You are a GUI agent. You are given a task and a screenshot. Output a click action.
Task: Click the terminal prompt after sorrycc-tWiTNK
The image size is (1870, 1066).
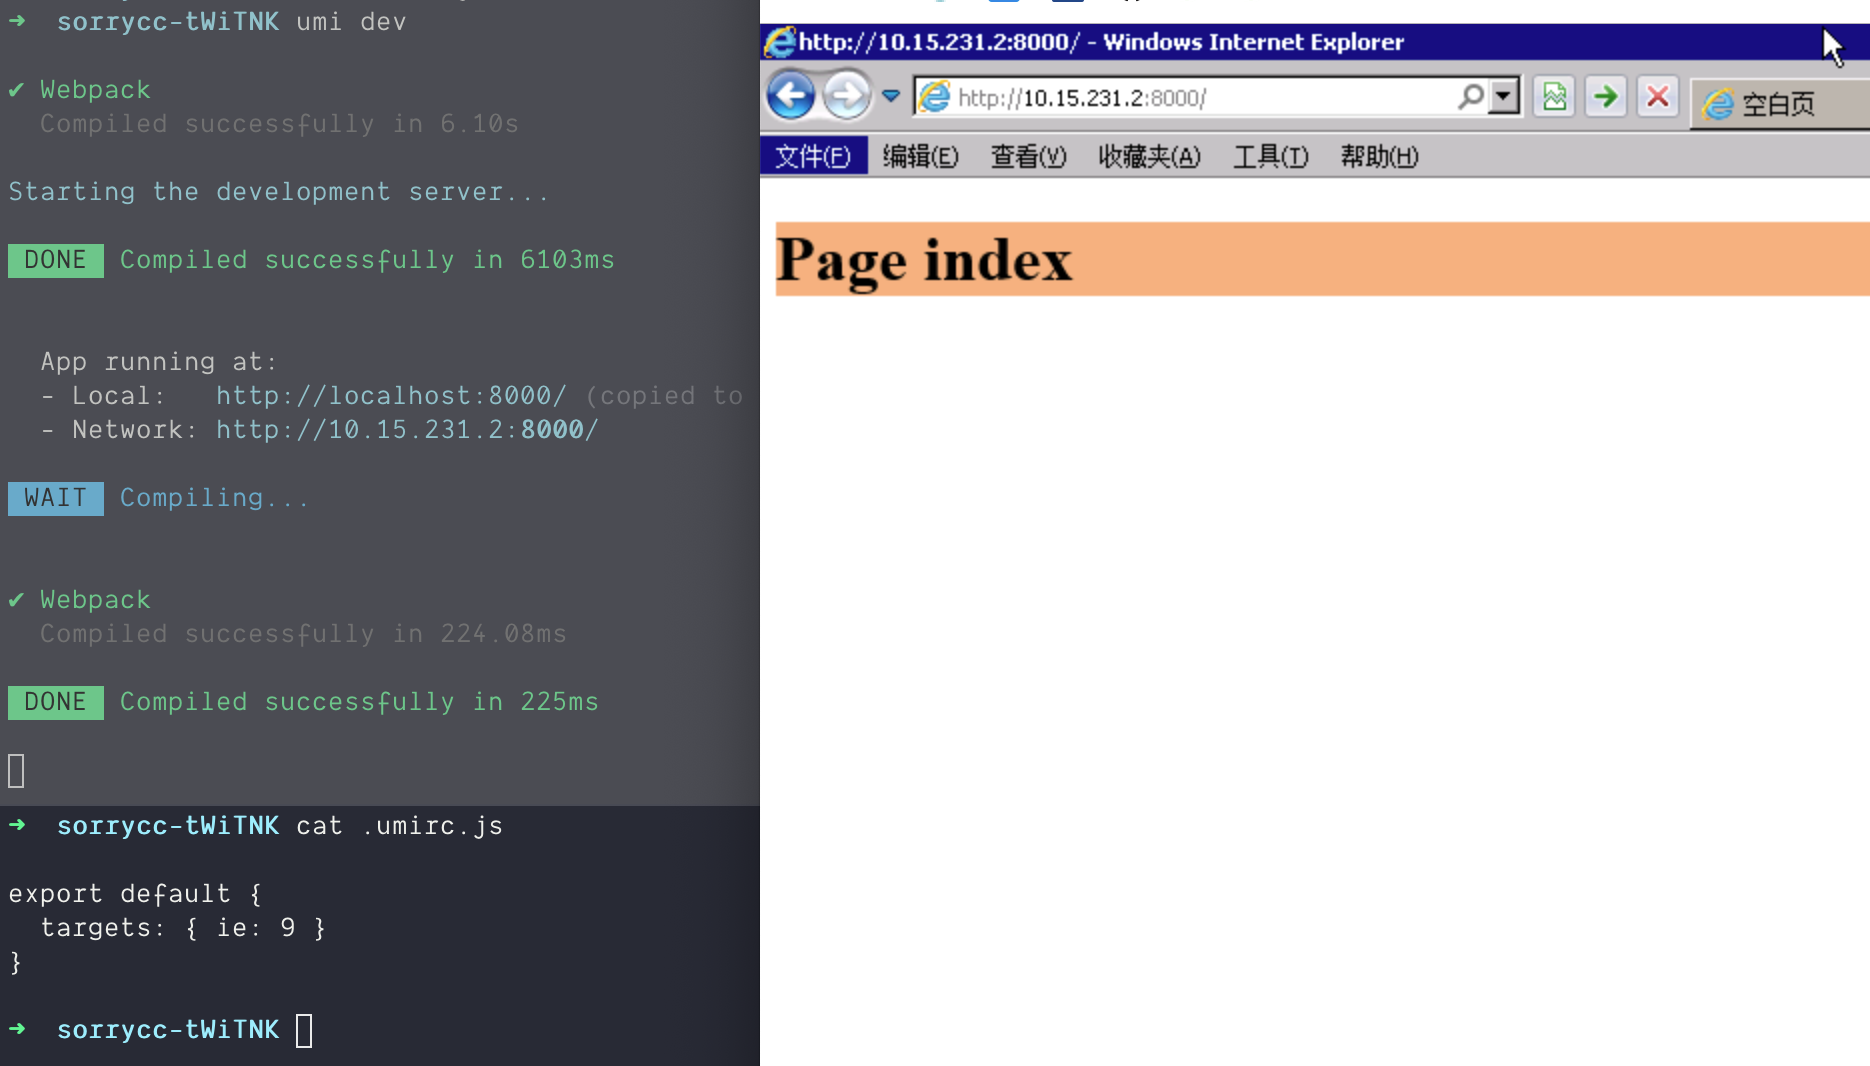coord(305,1029)
